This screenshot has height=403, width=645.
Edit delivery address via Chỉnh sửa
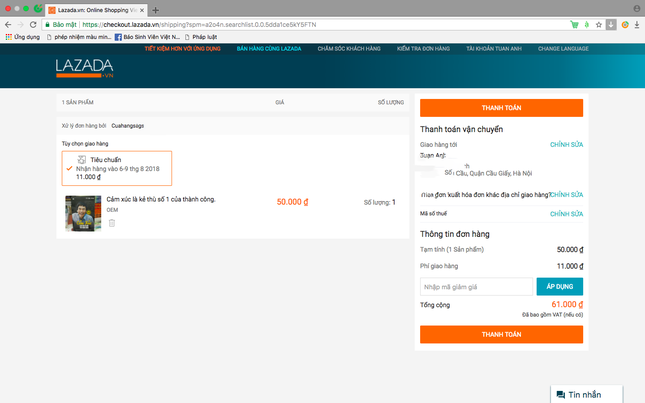566,144
